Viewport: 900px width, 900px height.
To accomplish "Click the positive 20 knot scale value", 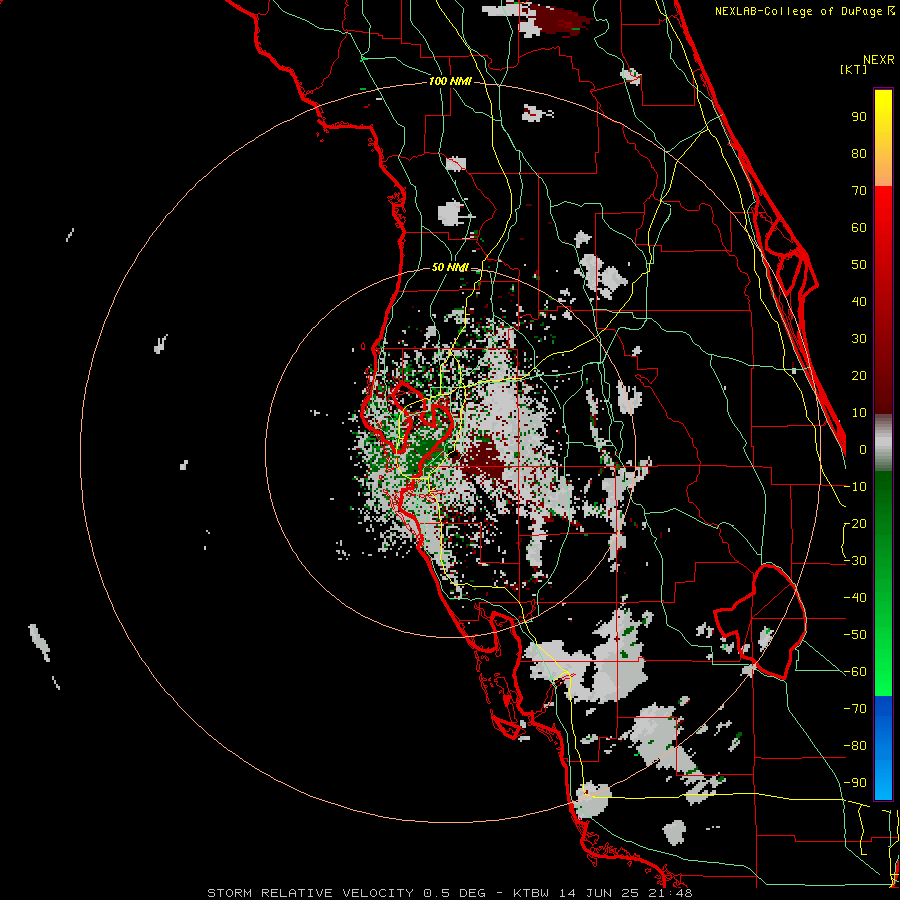I will [x=859, y=375].
